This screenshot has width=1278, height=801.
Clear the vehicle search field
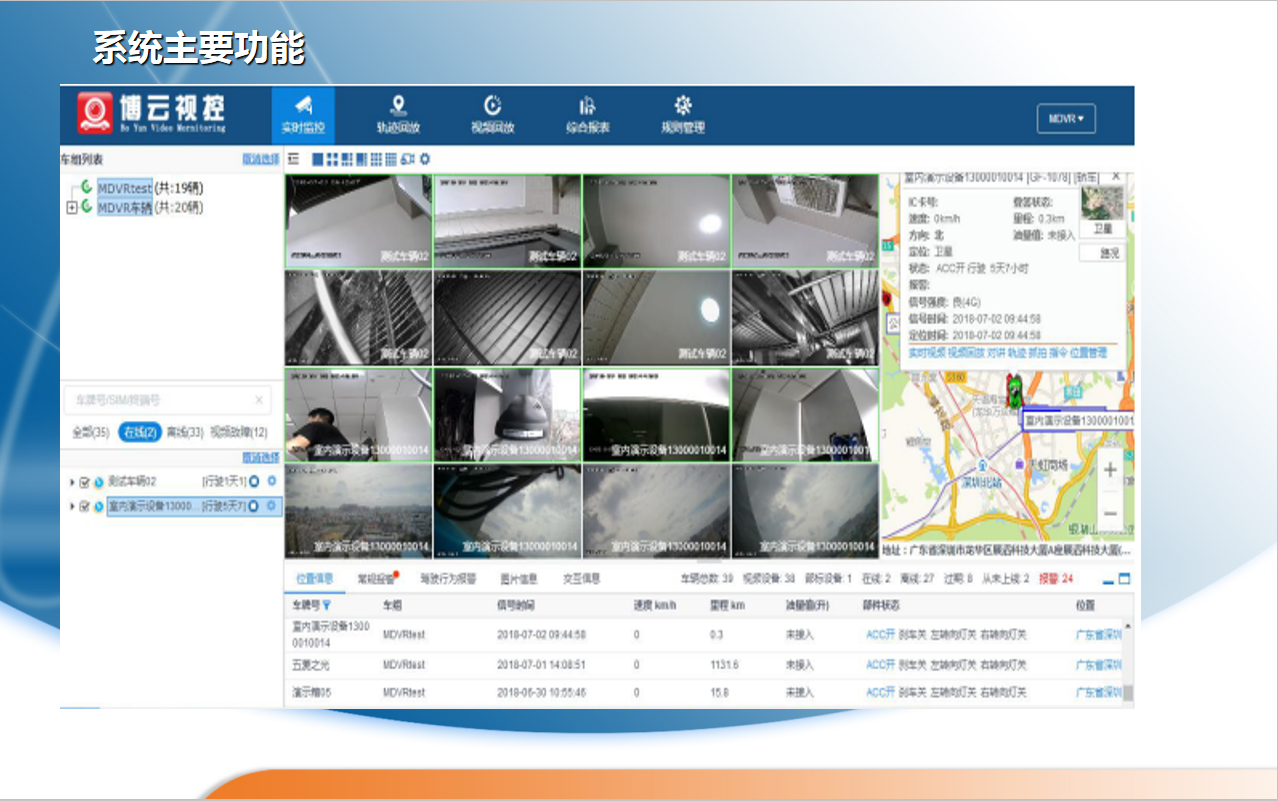click(x=259, y=401)
